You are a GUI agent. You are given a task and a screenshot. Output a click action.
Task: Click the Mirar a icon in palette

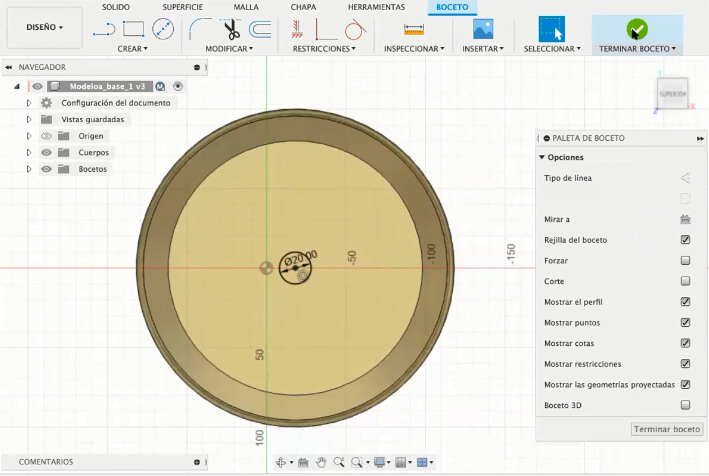point(685,219)
